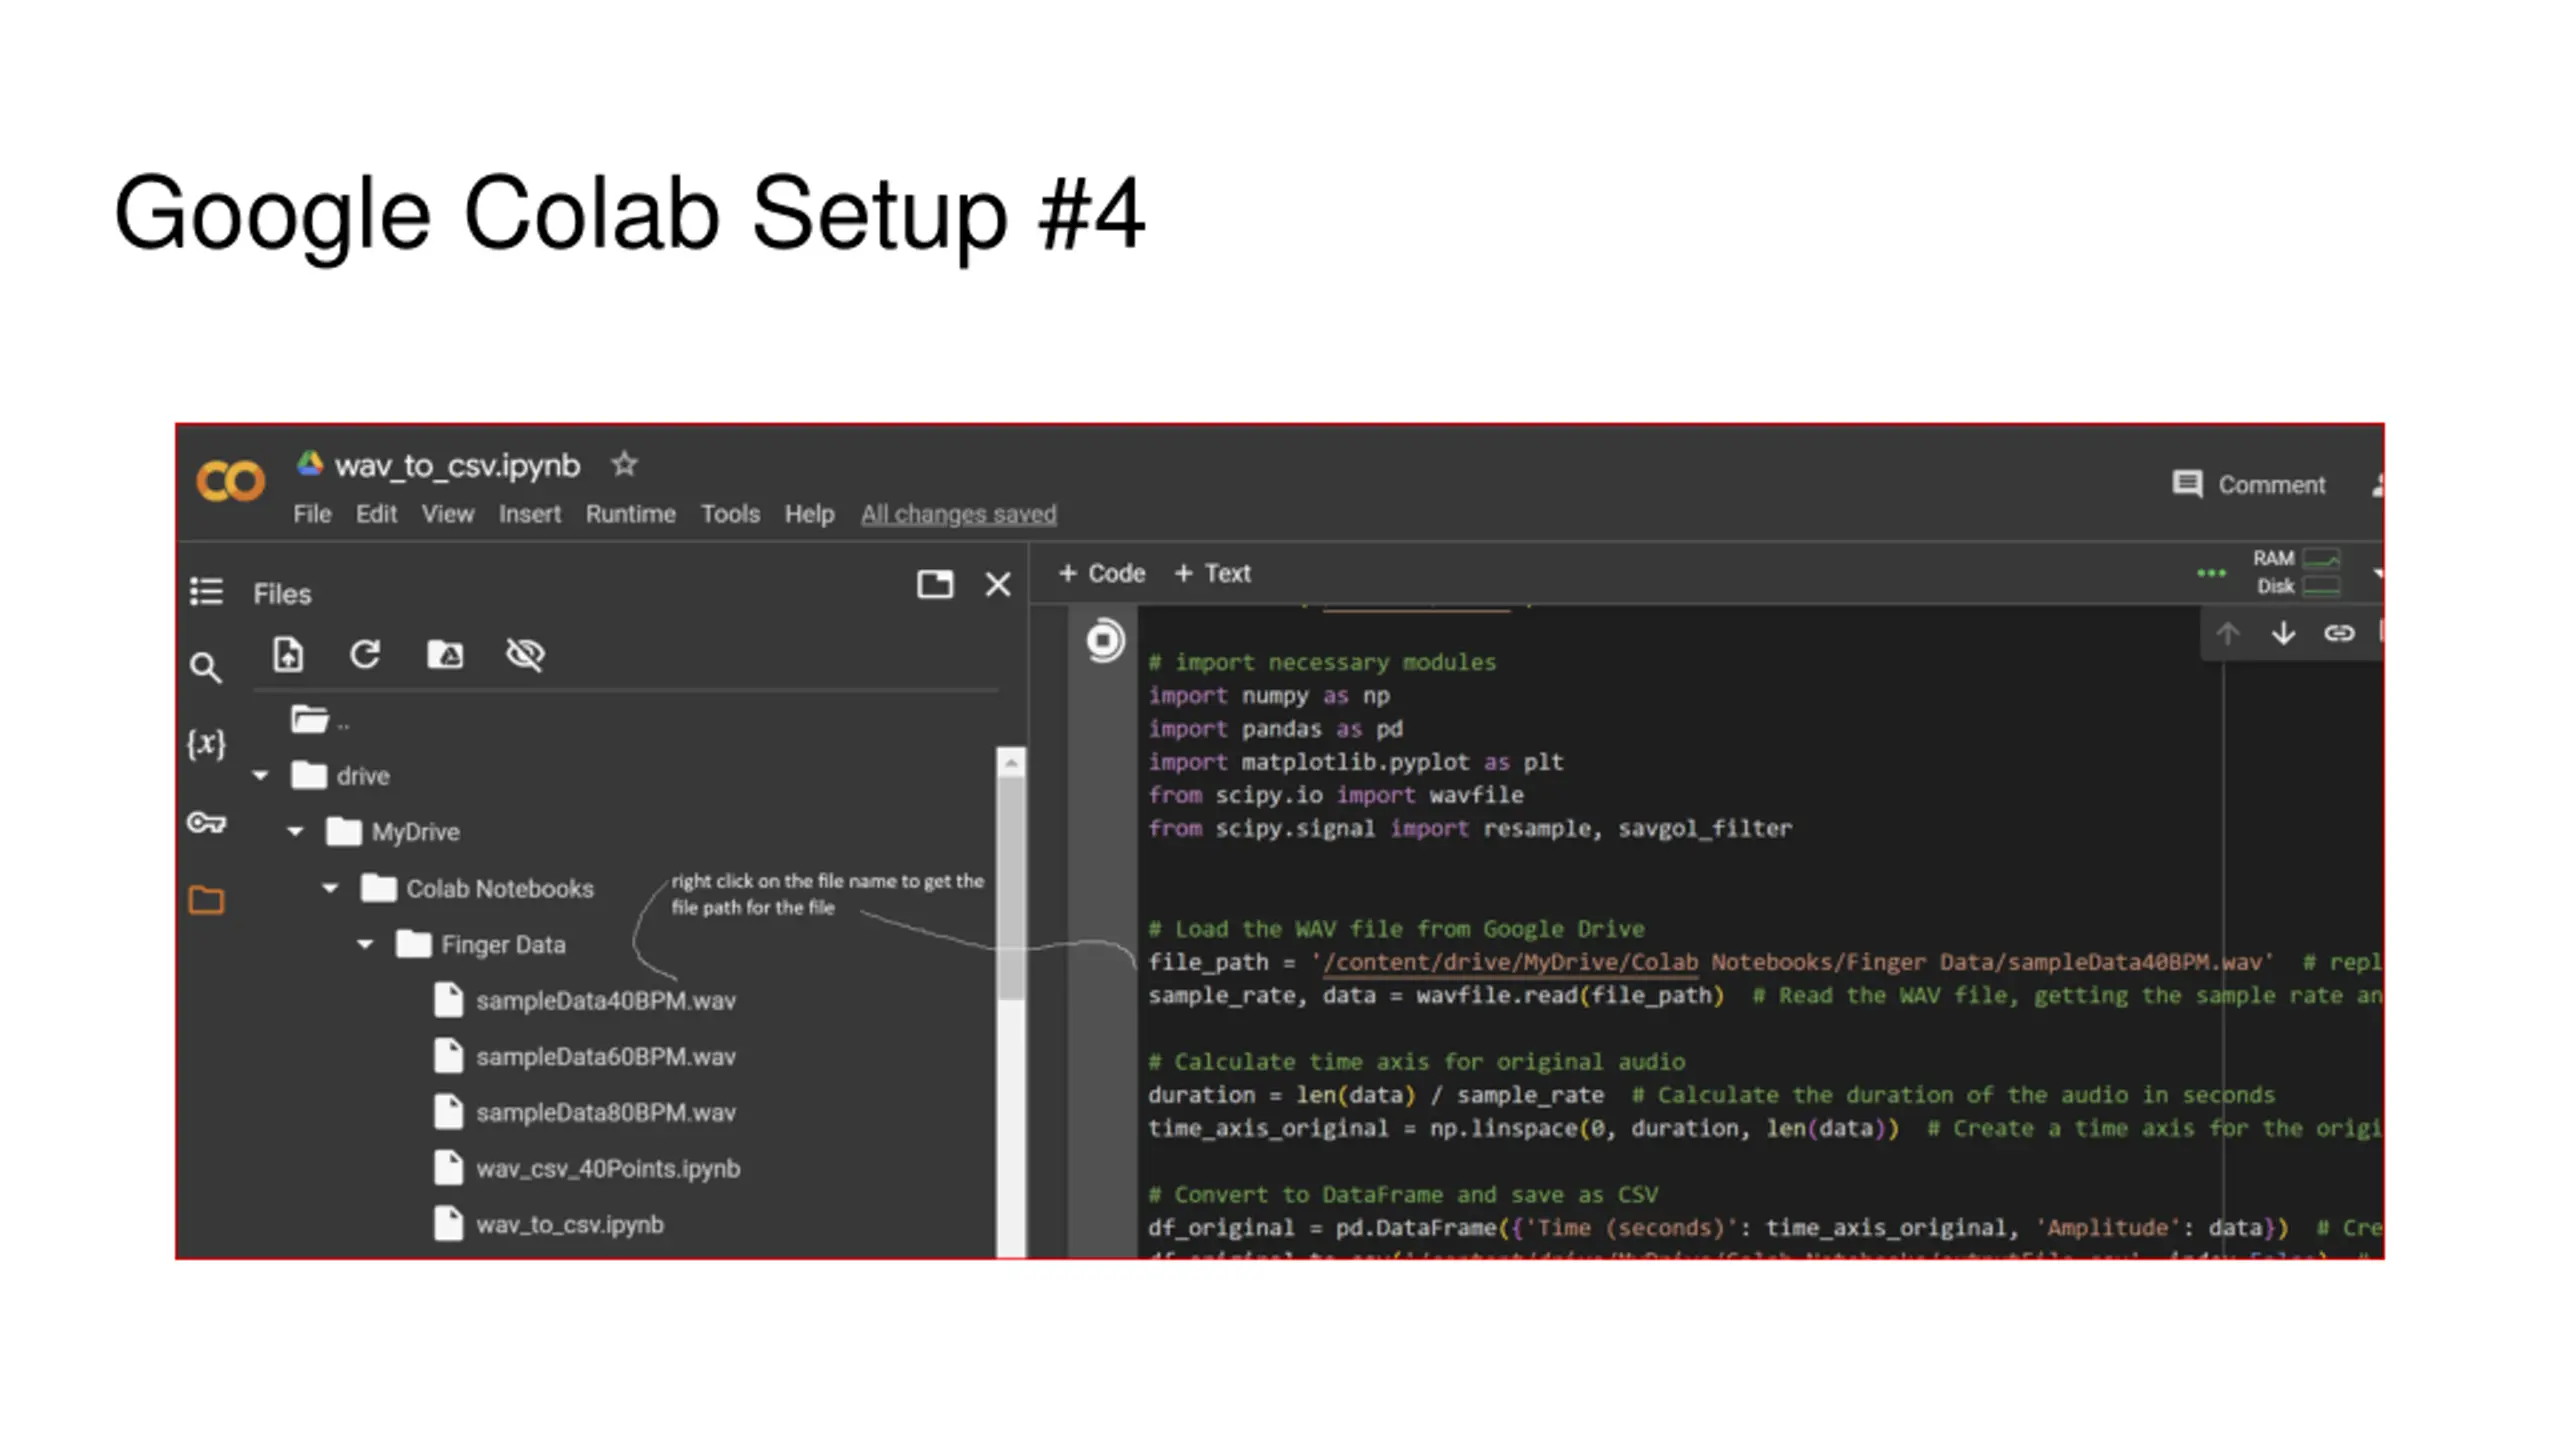The height and width of the screenshot is (1440, 2560).
Task: Collapse the drive folder arrow
Action: [261, 775]
